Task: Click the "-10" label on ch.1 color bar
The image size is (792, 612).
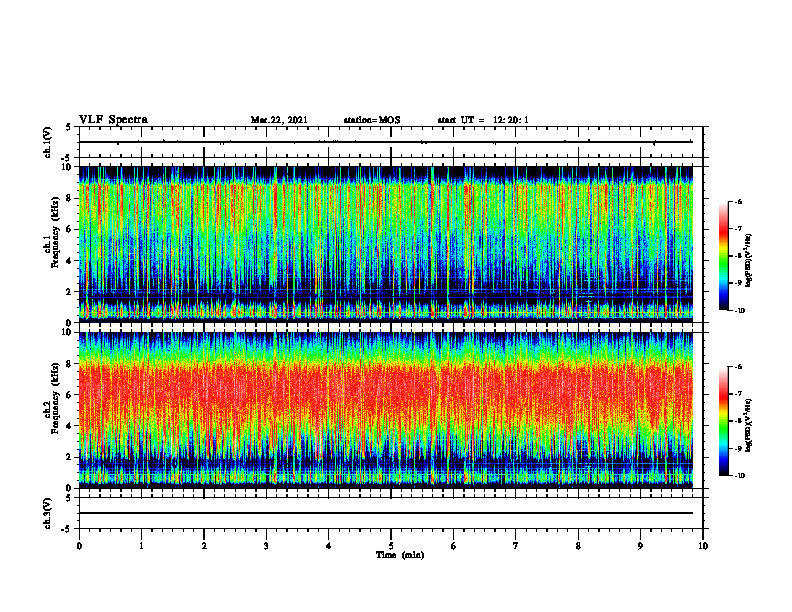Action: coord(739,311)
